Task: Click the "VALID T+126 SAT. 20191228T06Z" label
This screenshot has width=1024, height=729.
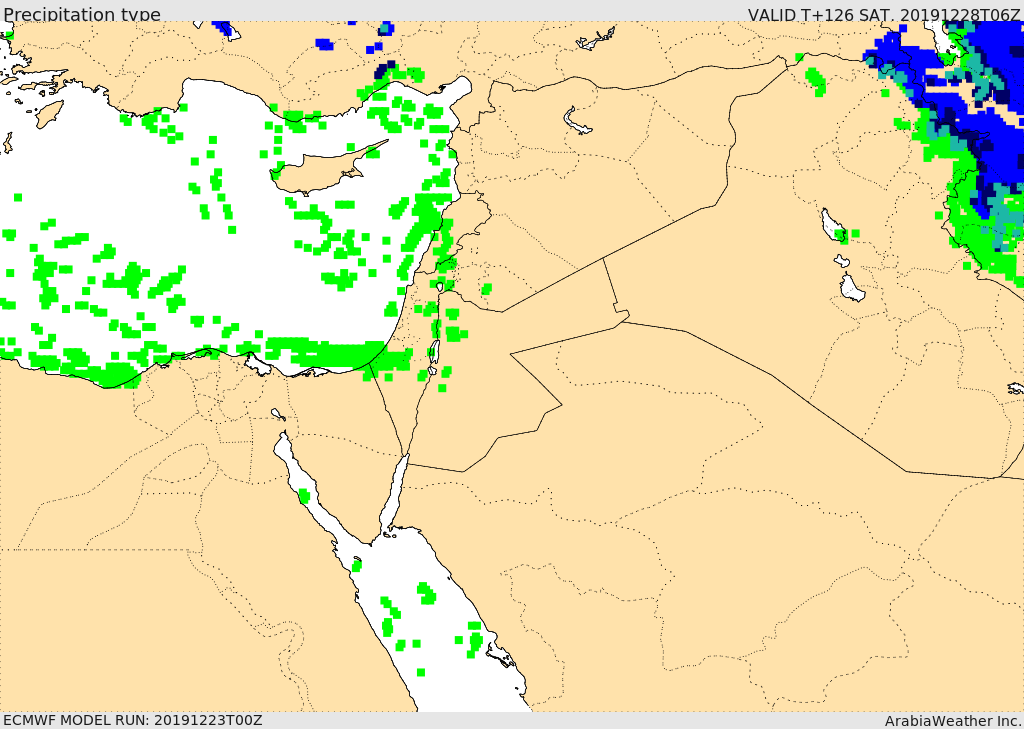Action: click(884, 14)
